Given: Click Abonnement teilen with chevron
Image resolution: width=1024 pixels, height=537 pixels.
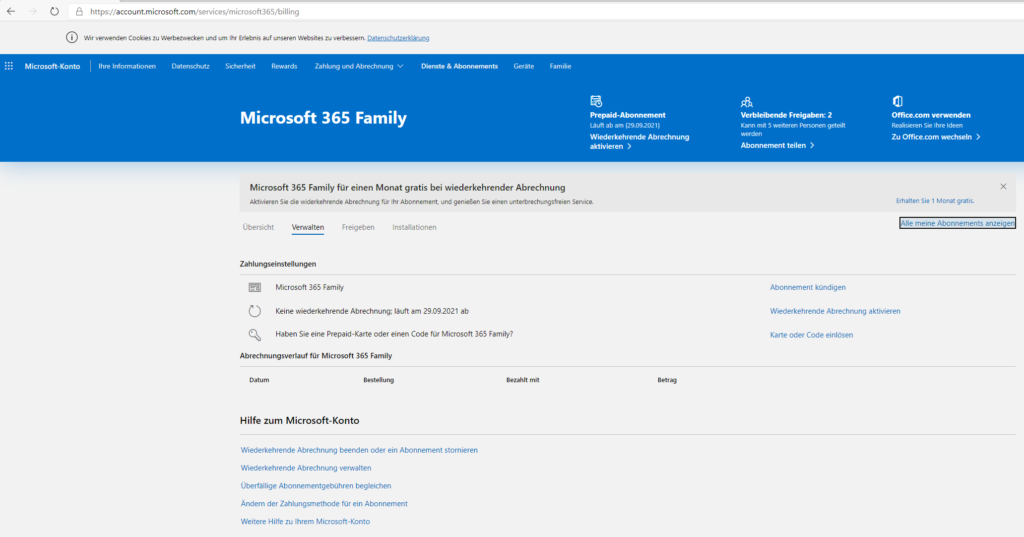Looking at the screenshot, I should pos(777,145).
